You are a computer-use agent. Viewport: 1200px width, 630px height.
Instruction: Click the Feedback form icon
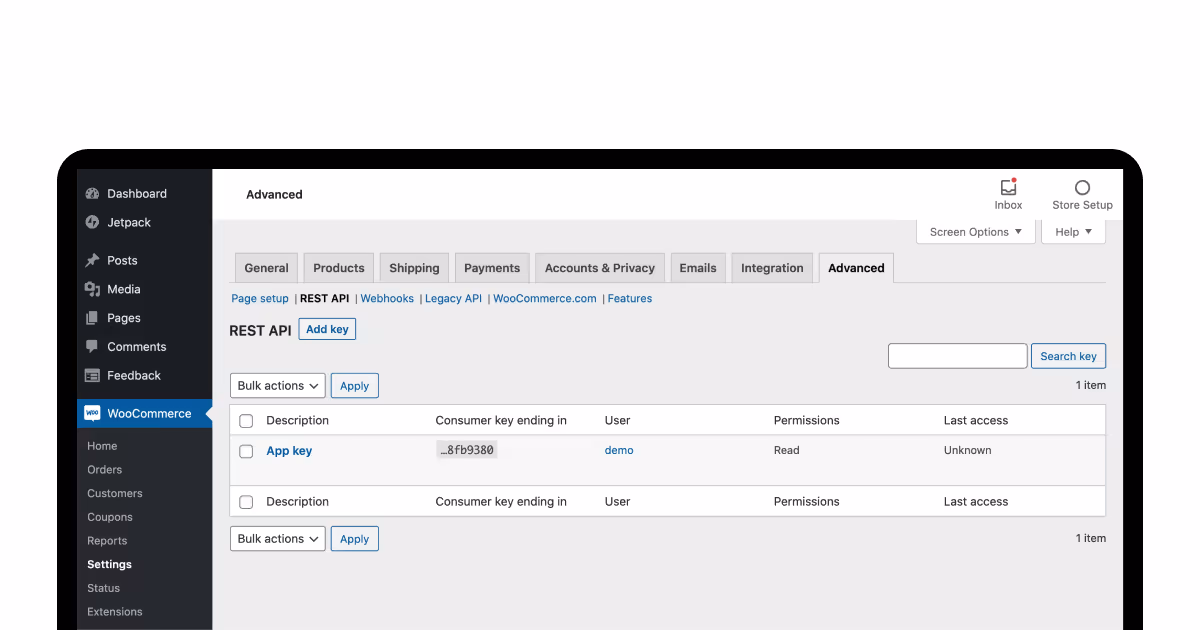92,376
